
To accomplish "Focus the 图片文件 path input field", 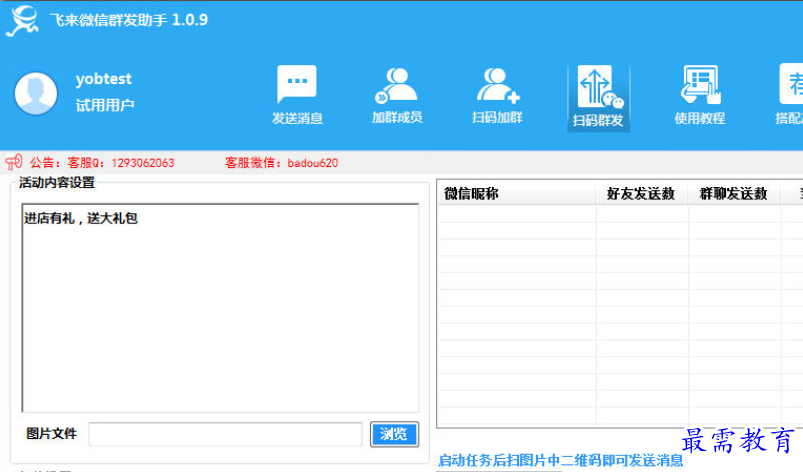I will [x=225, y=434].
